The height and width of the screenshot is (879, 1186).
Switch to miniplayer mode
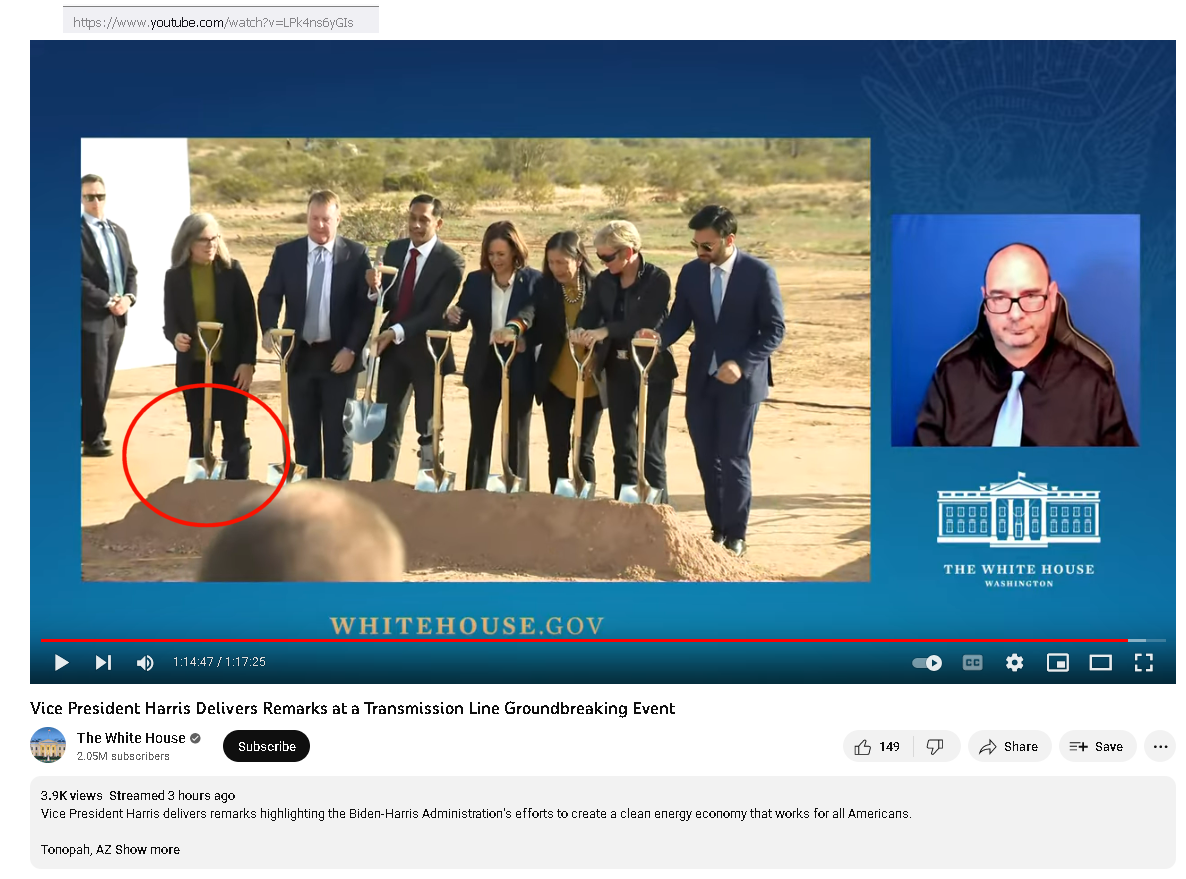tap(1057, 663)
